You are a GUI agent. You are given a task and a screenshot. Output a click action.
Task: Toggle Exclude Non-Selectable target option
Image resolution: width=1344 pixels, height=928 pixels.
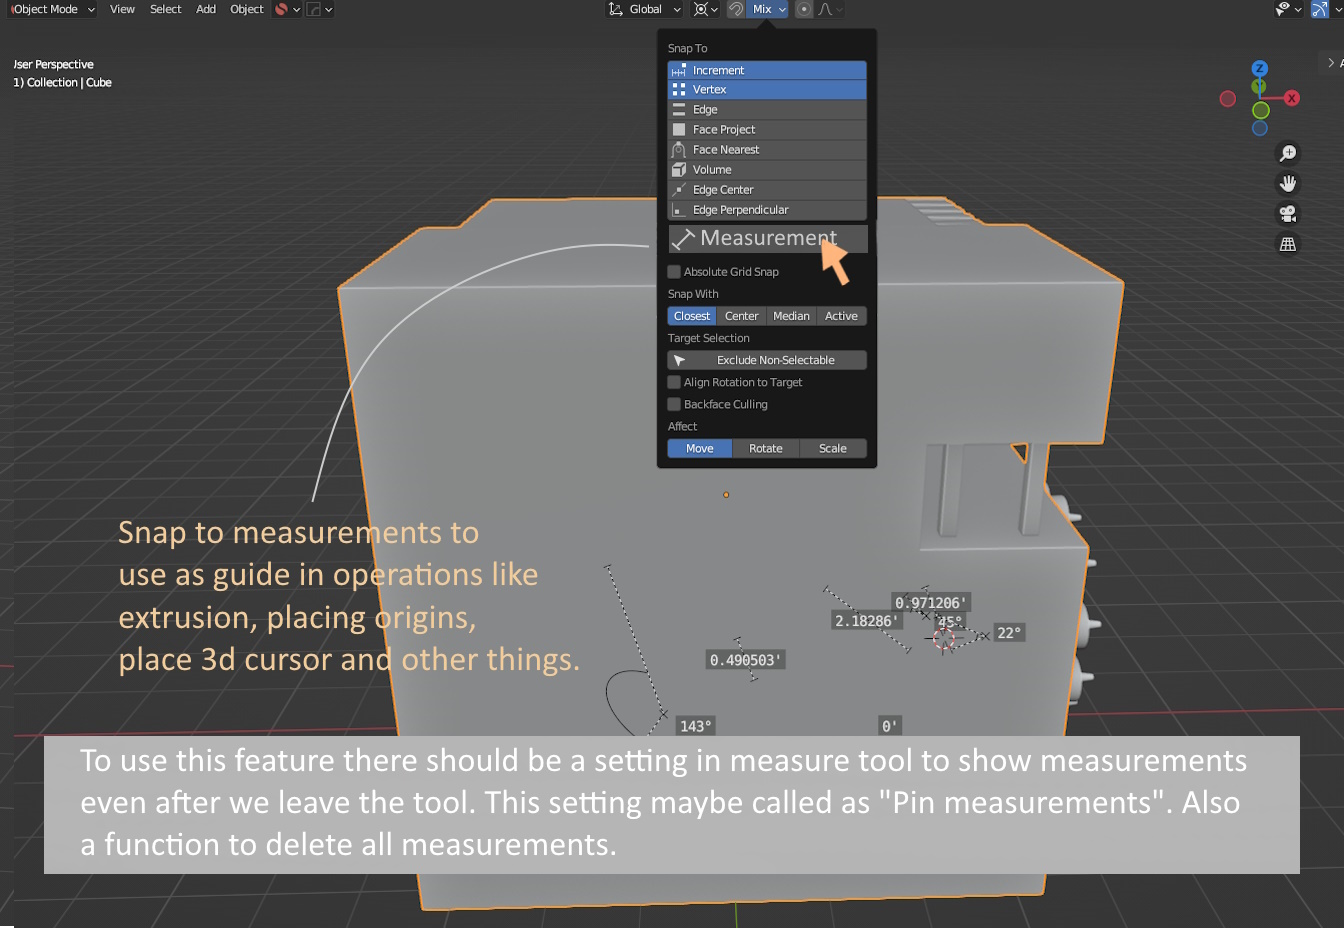(x=767, y=360)
